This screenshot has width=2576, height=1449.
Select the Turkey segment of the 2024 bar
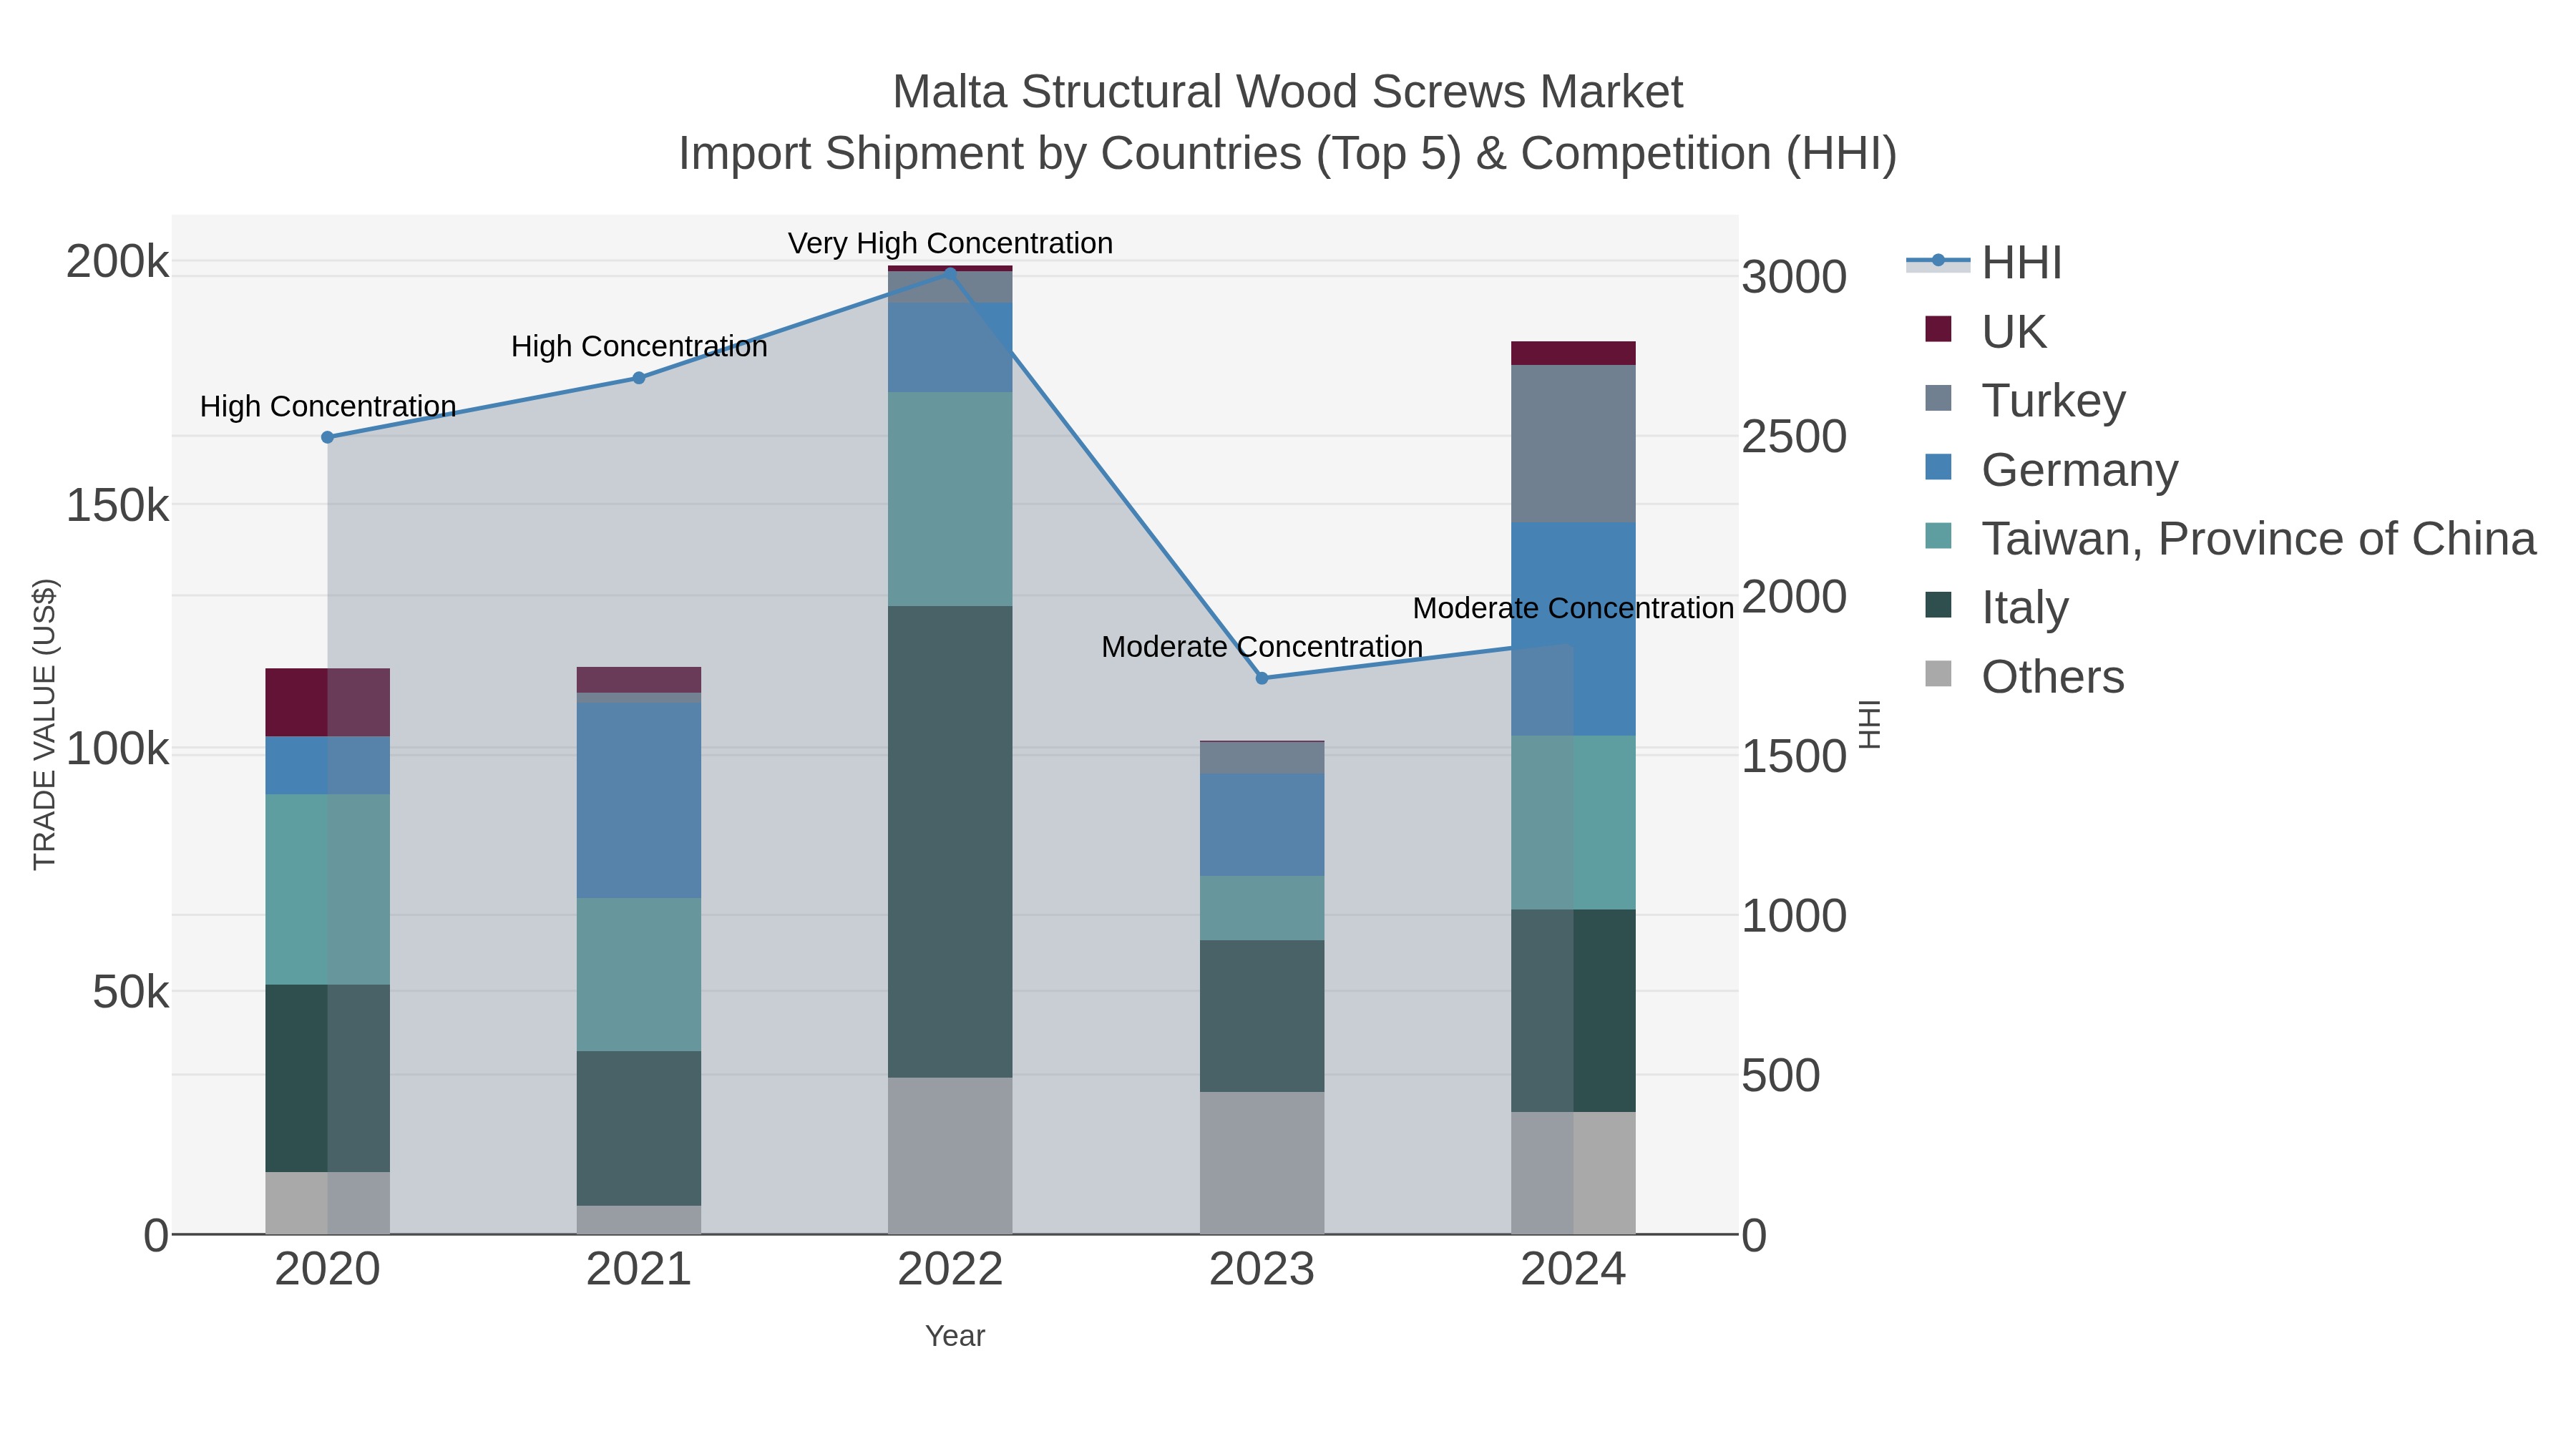[1573, 444]
